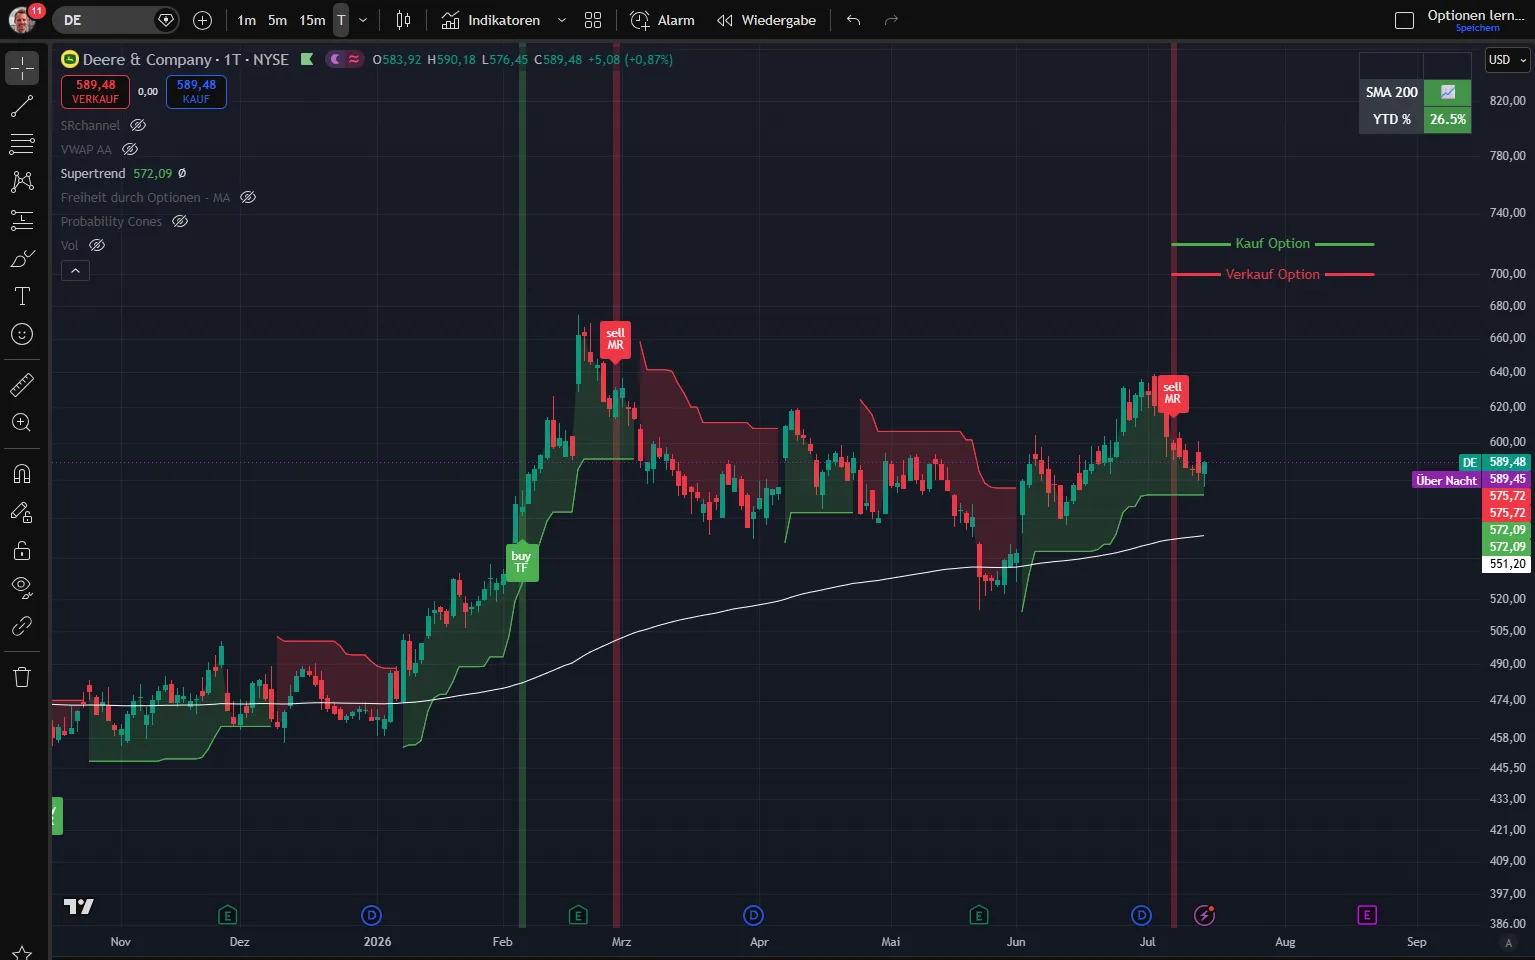Viewport: 1535px width, 960px height.
Task: Select the brush drawing tool
Action: [22, 258]
